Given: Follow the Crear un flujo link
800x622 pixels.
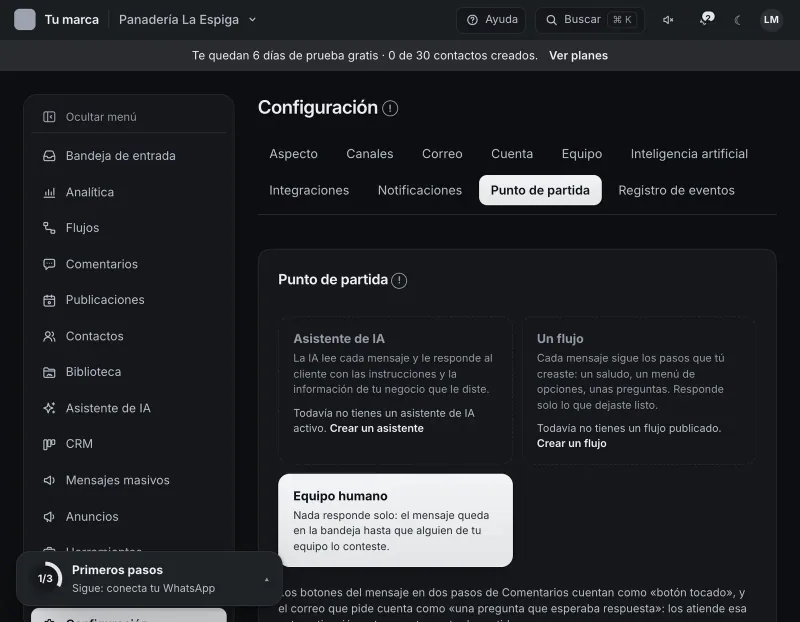Looking at the screenshot, I should pyautogui.click(x=571, y=443).
